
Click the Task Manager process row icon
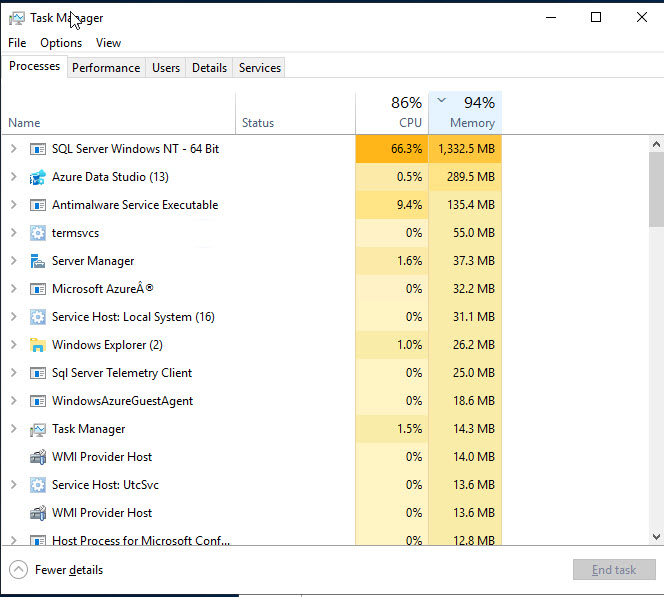(x=38, y=429)
